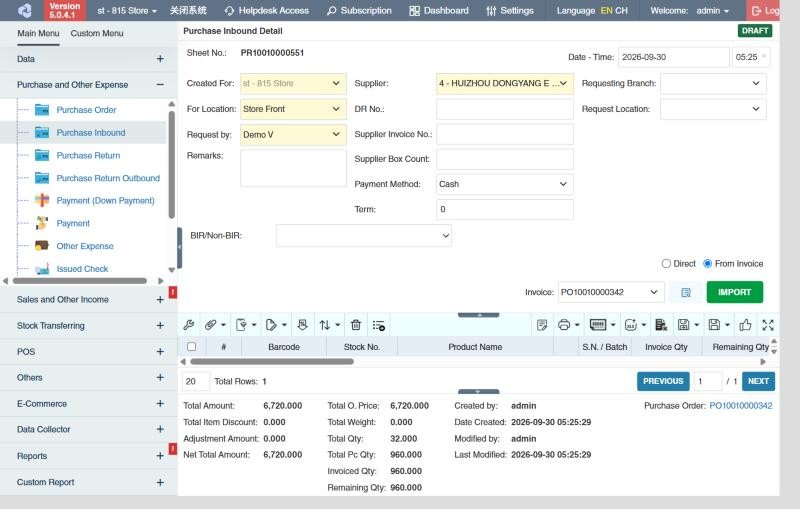Screen dimensions: 800x509
Task: Click the download-to-tray icon in toolbar
Action: pos(303,325)
